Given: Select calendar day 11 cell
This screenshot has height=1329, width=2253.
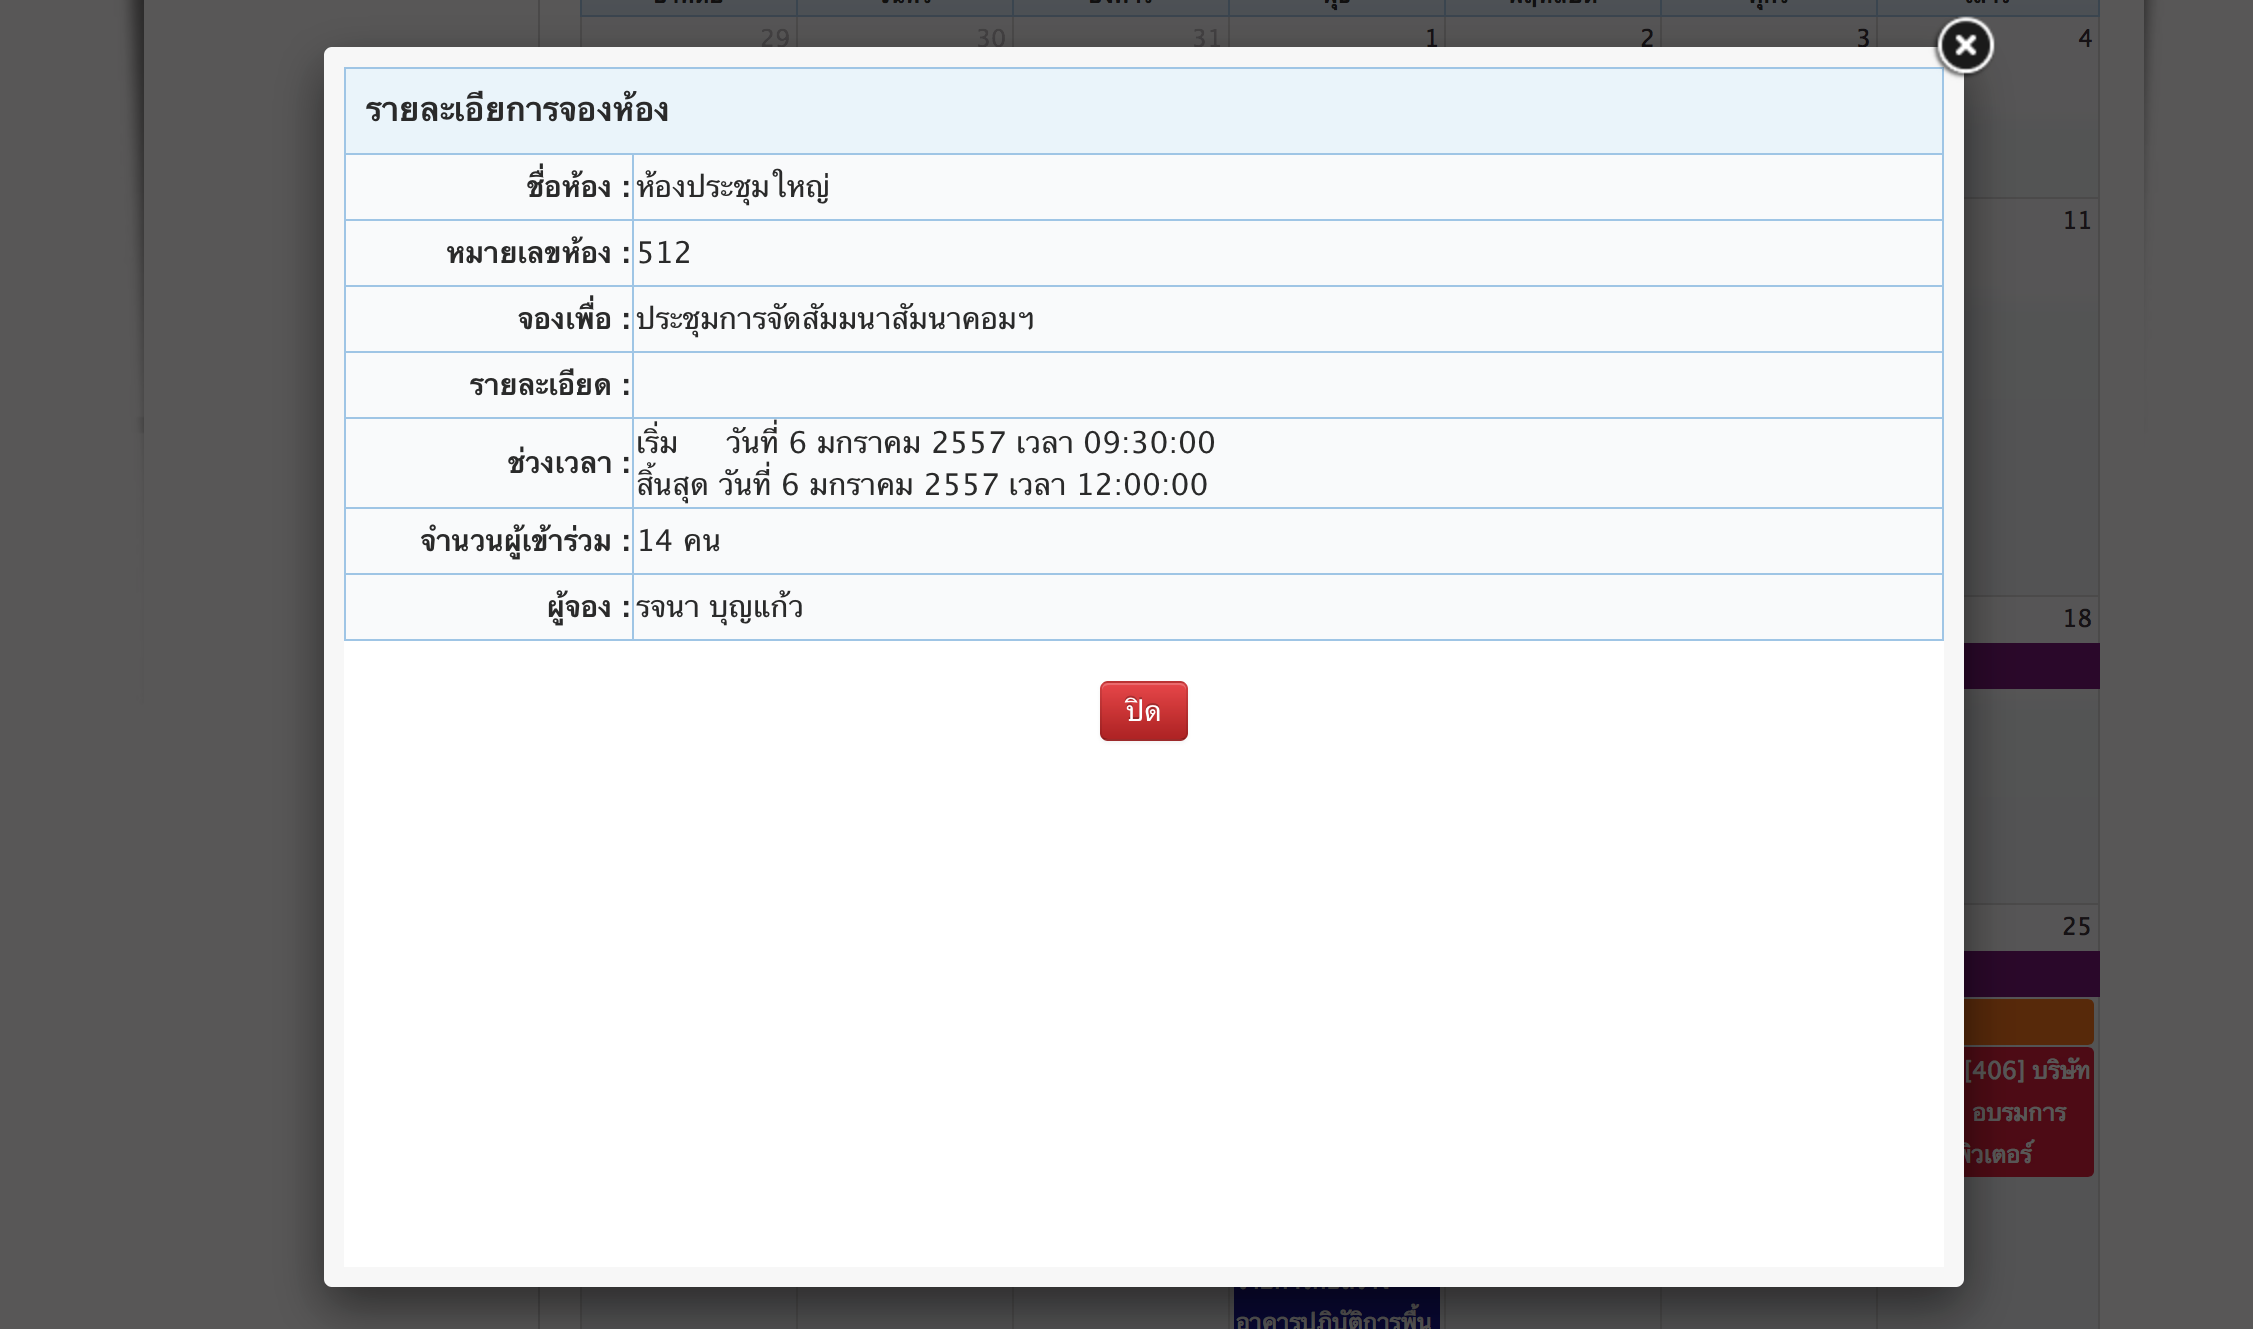Looking at the screenshot, I should 2030,400.
